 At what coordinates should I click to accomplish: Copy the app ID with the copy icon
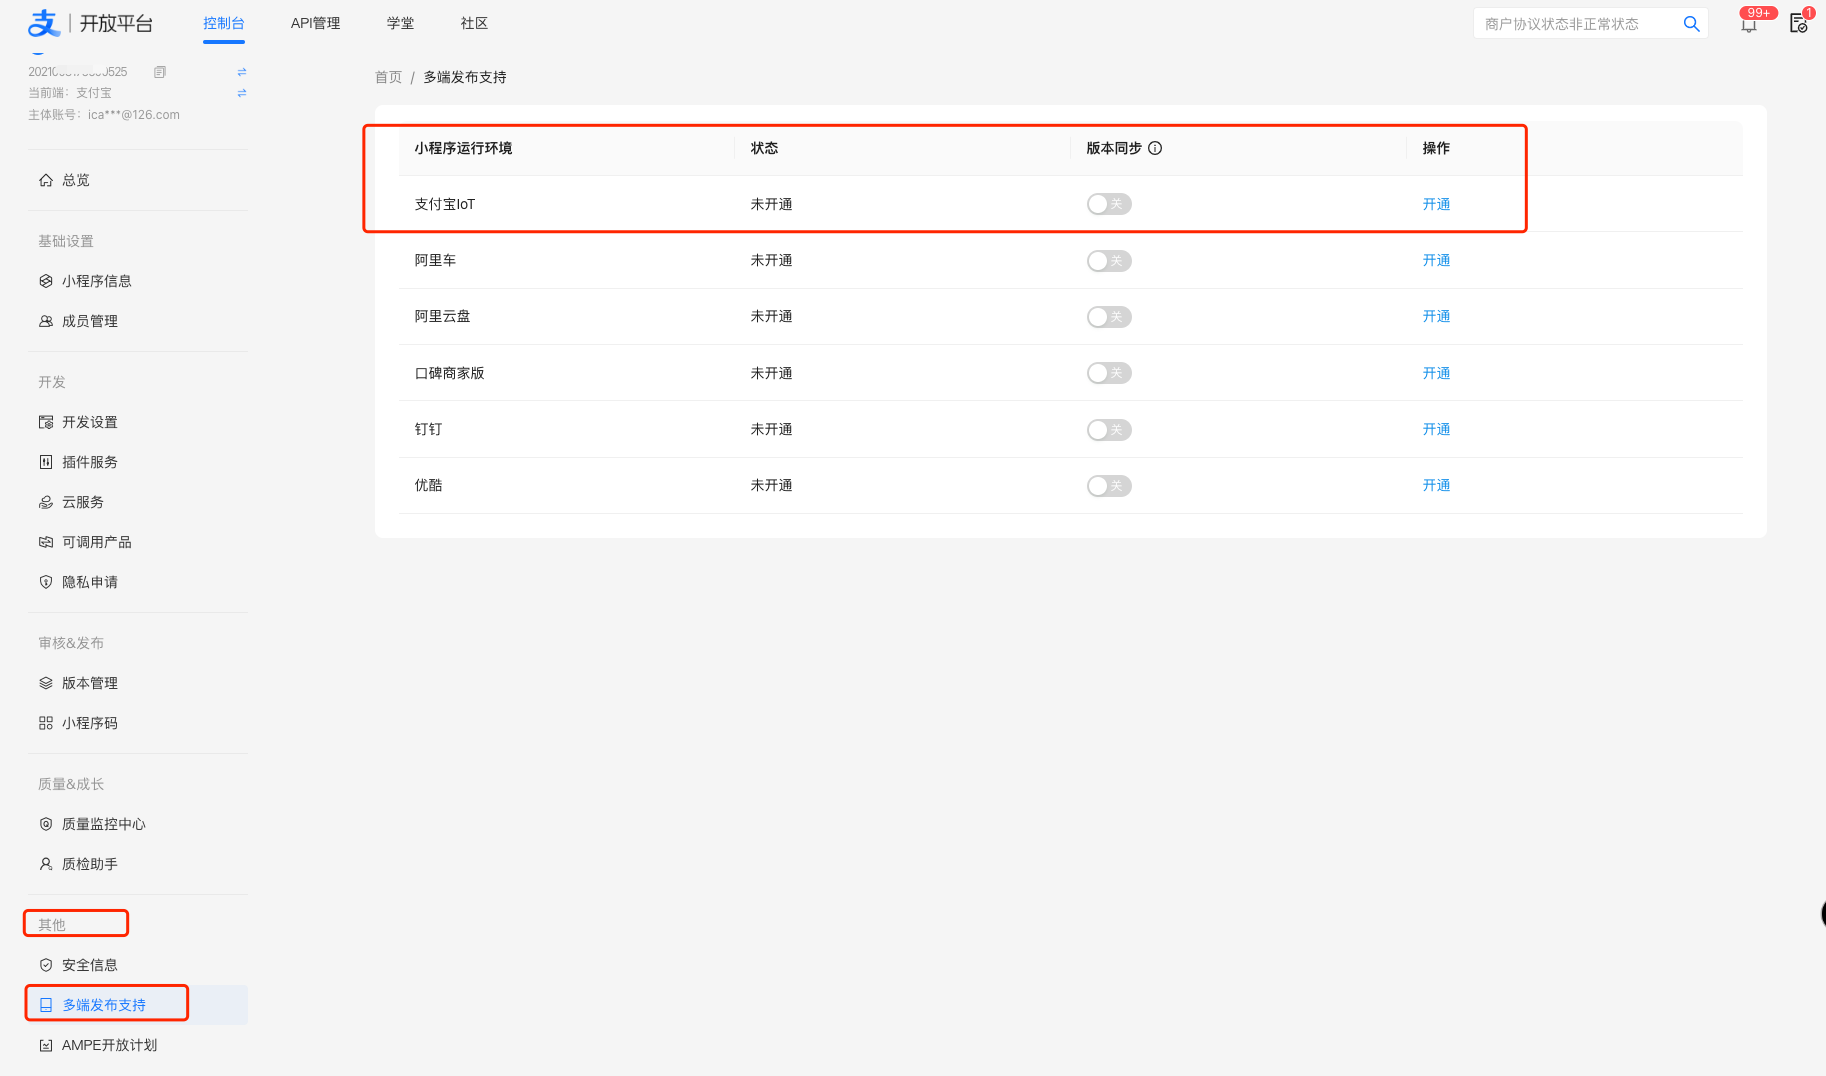[160, 72]
